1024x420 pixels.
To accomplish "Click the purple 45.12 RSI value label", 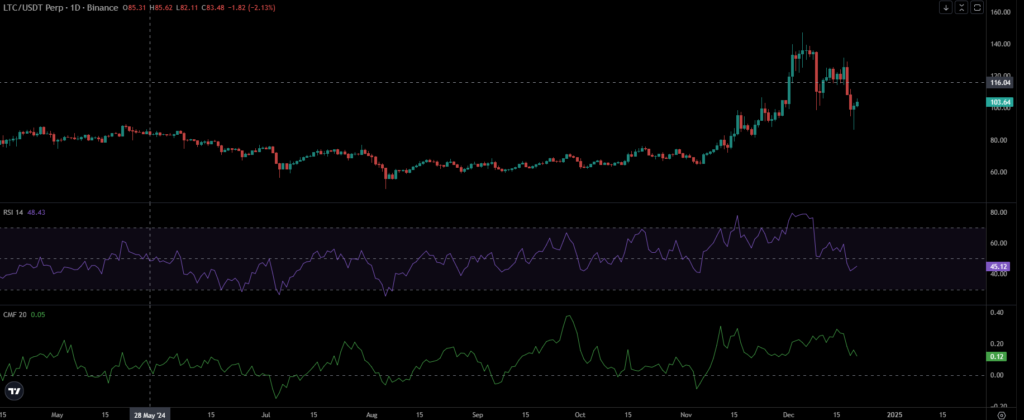I will 1000,267.
